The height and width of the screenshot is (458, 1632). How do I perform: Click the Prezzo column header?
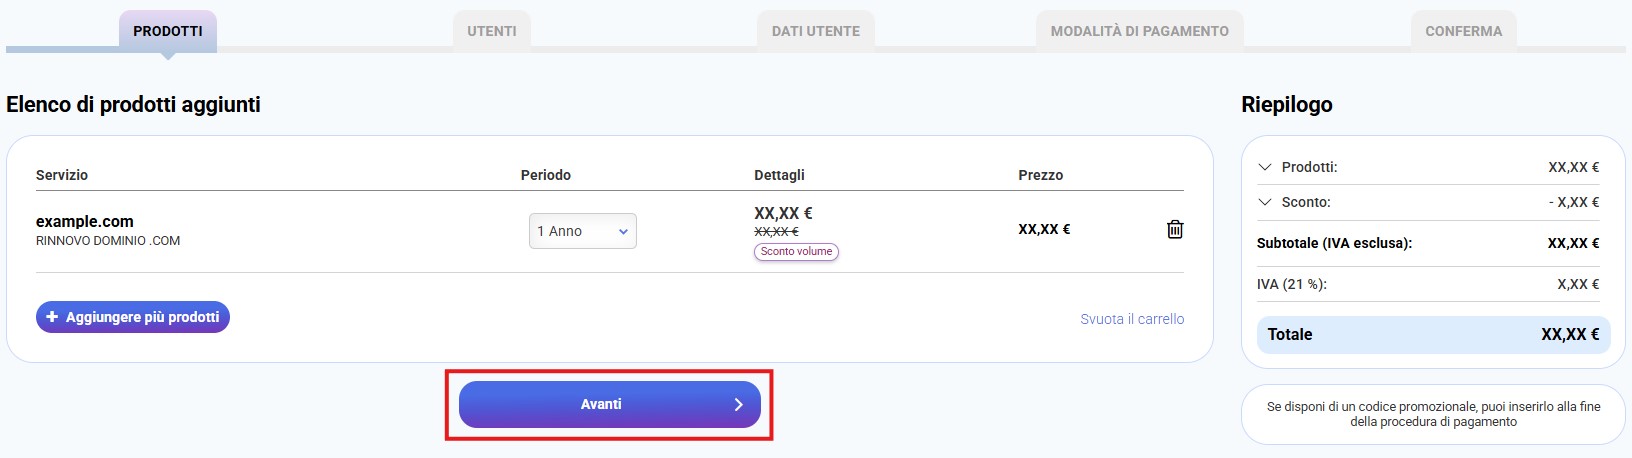1040,175
